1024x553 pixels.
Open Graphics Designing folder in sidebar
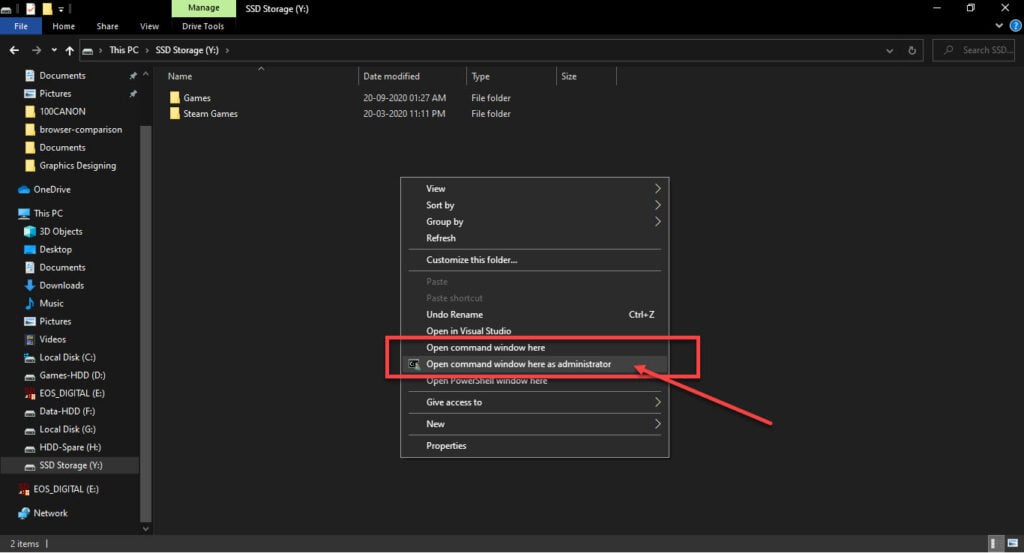point(77,166)
